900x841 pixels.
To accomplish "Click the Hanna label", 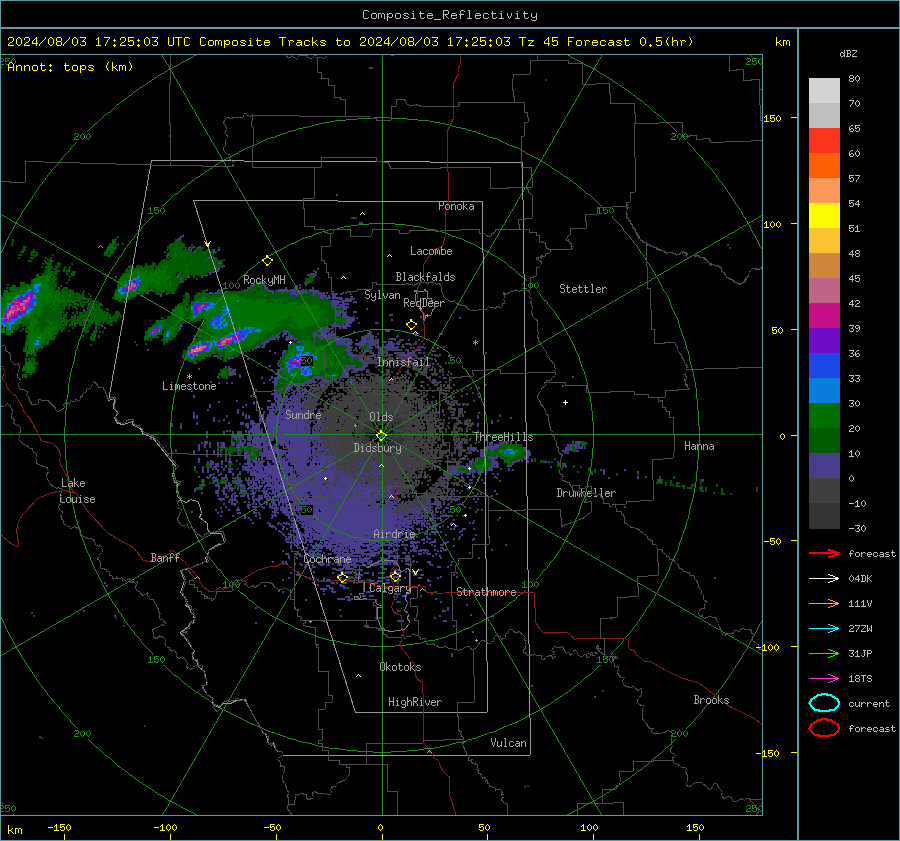I will [699, 446].
